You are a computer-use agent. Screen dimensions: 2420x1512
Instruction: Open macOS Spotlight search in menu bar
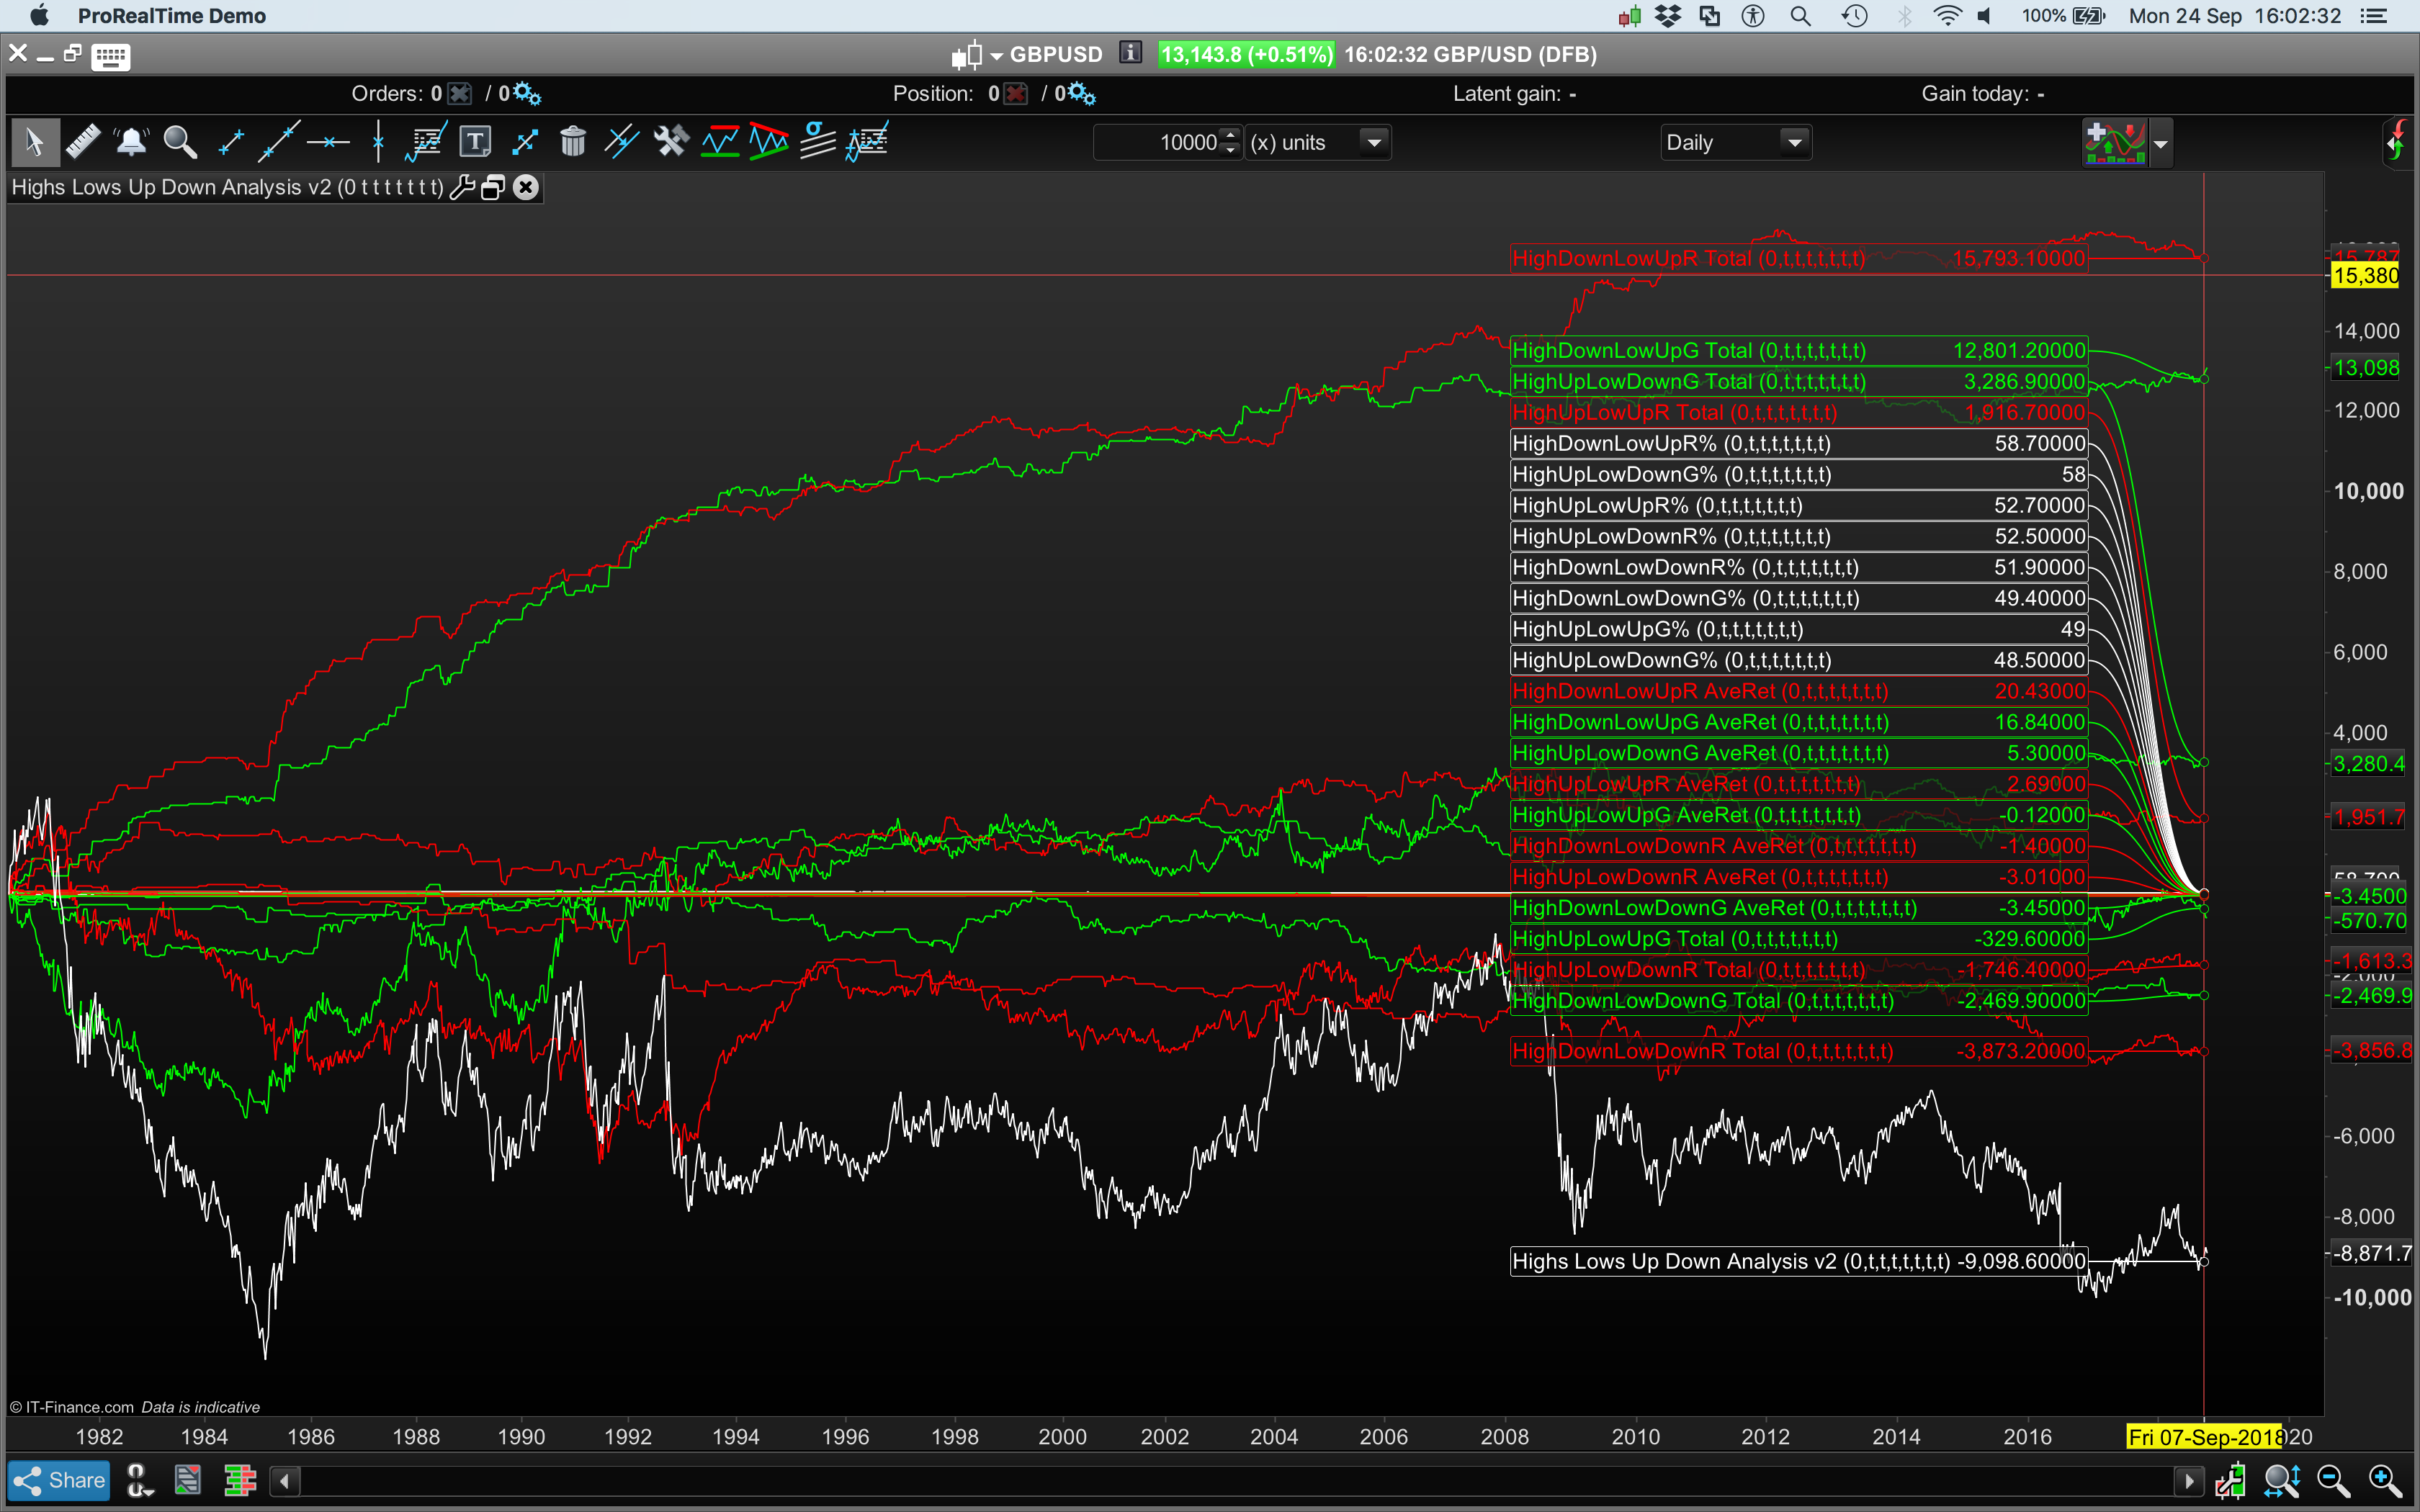[1800, 16]
